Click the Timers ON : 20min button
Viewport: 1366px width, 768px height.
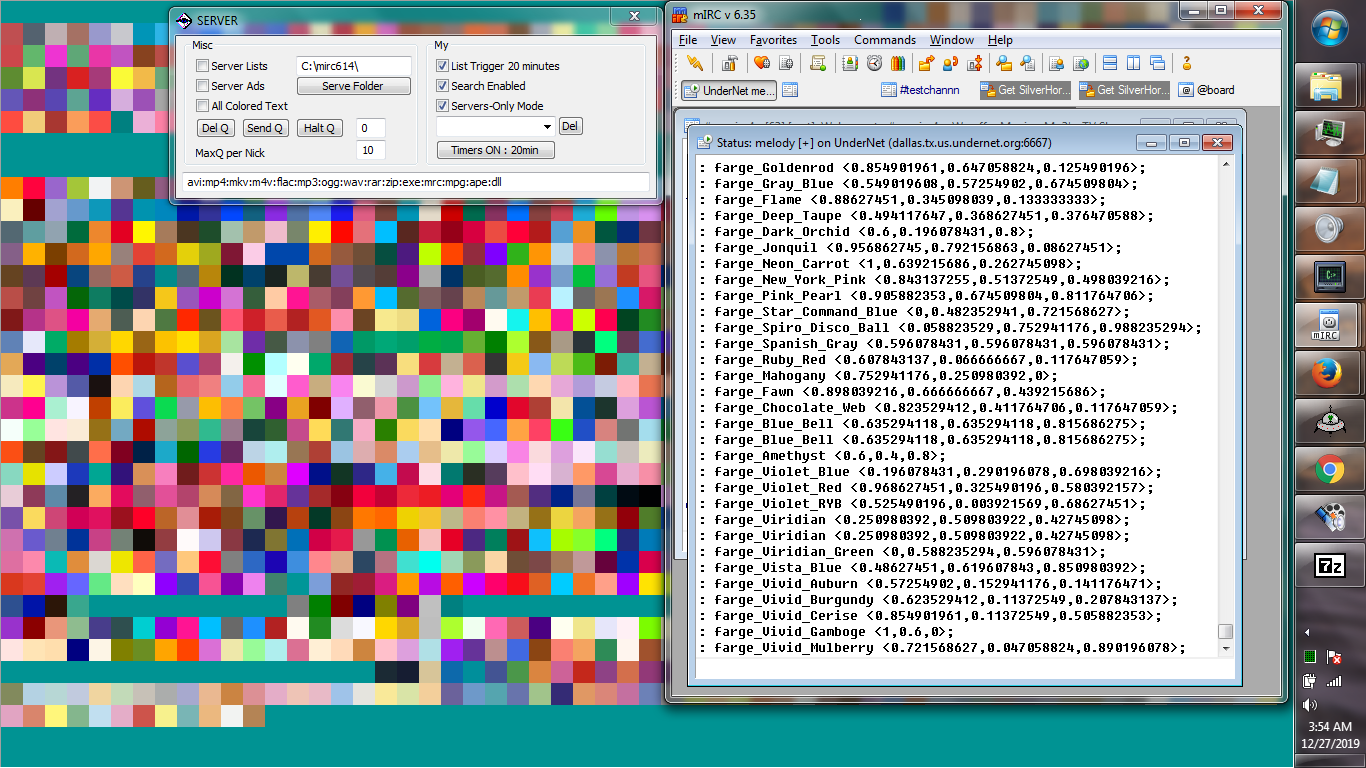[x=495, y=150]
